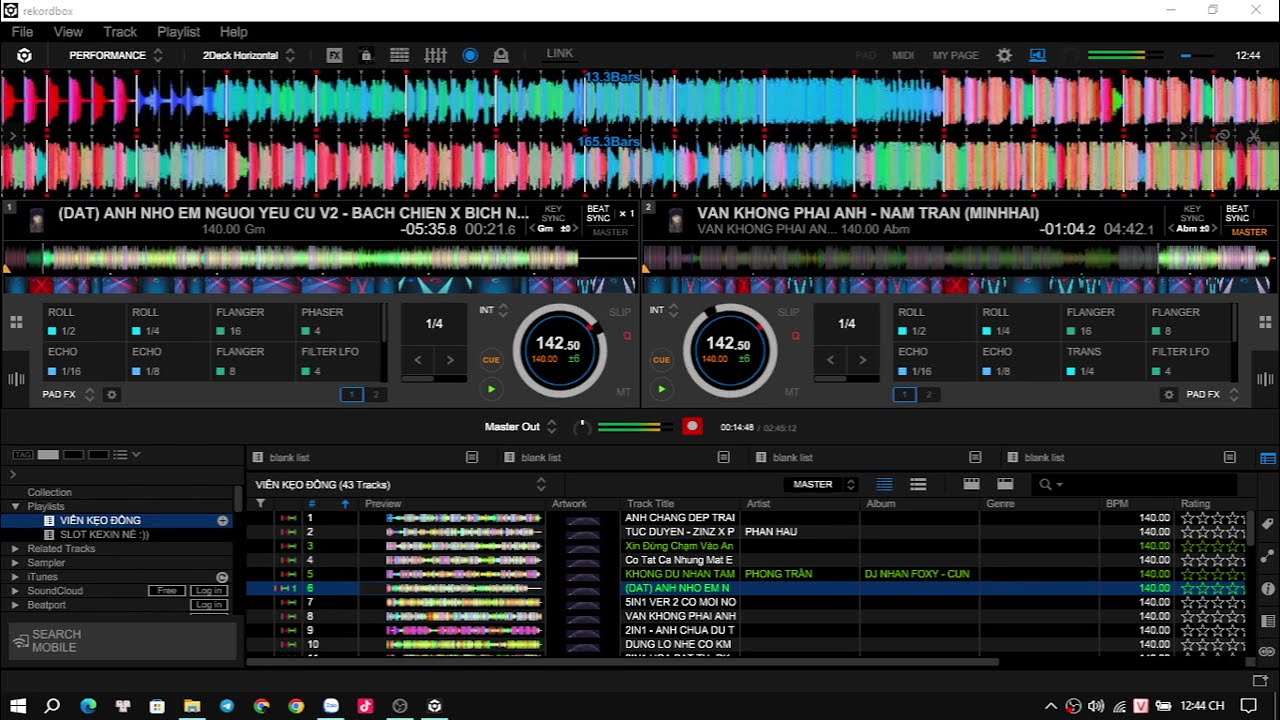Toggle deck 1 KEY SYNC

pyautogui.click(x=553, y=214)
